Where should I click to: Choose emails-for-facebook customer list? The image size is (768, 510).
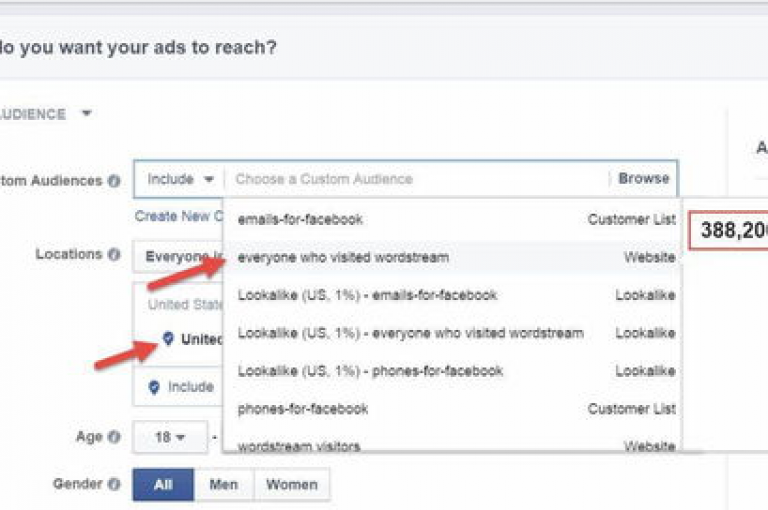coord(300,219)
